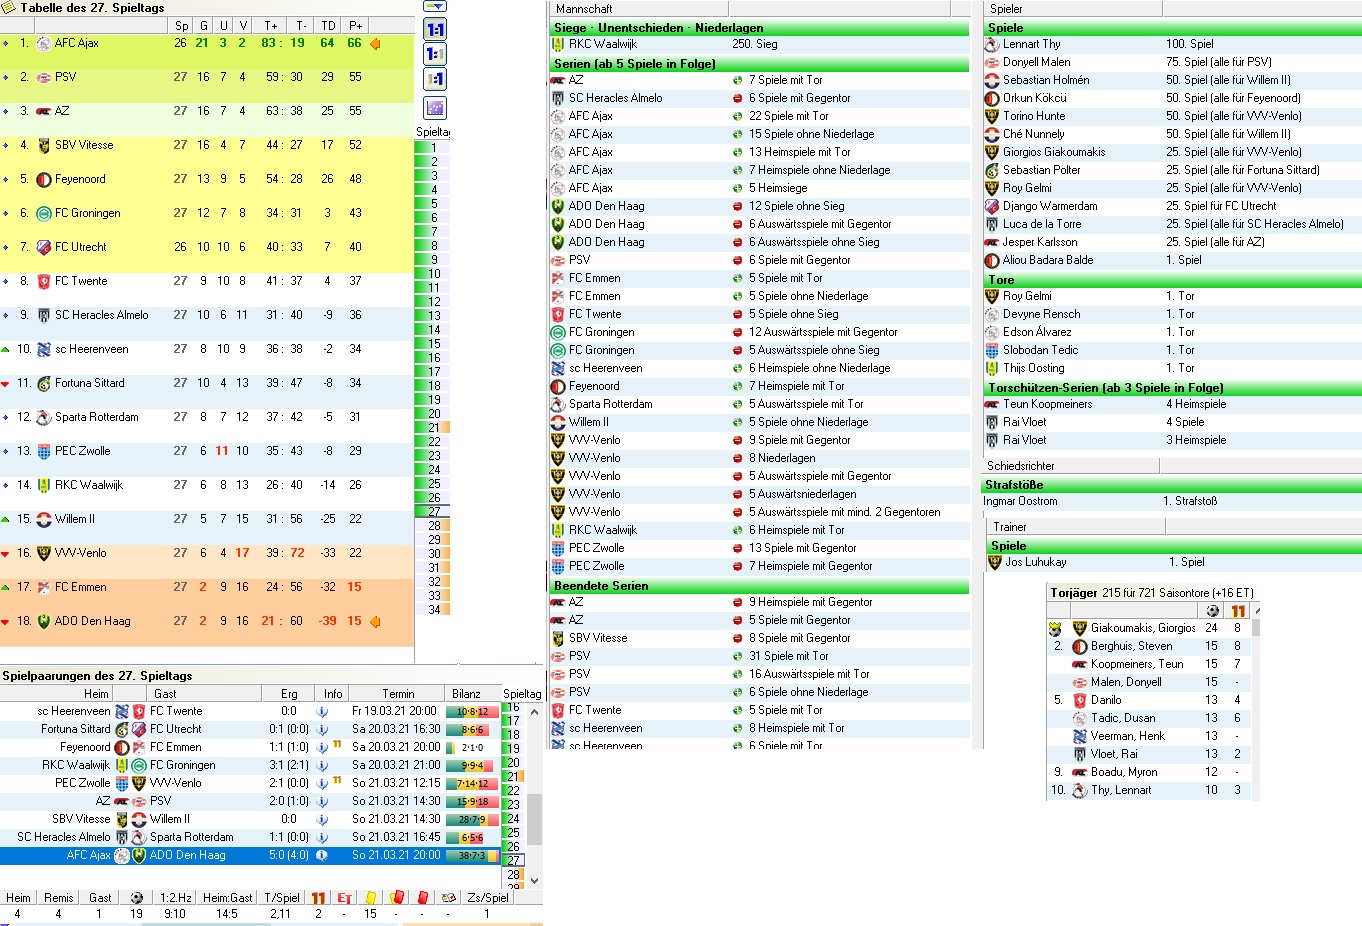
Task: Select the FC Twente row in the league table
Action: click(x=207, y=281)
